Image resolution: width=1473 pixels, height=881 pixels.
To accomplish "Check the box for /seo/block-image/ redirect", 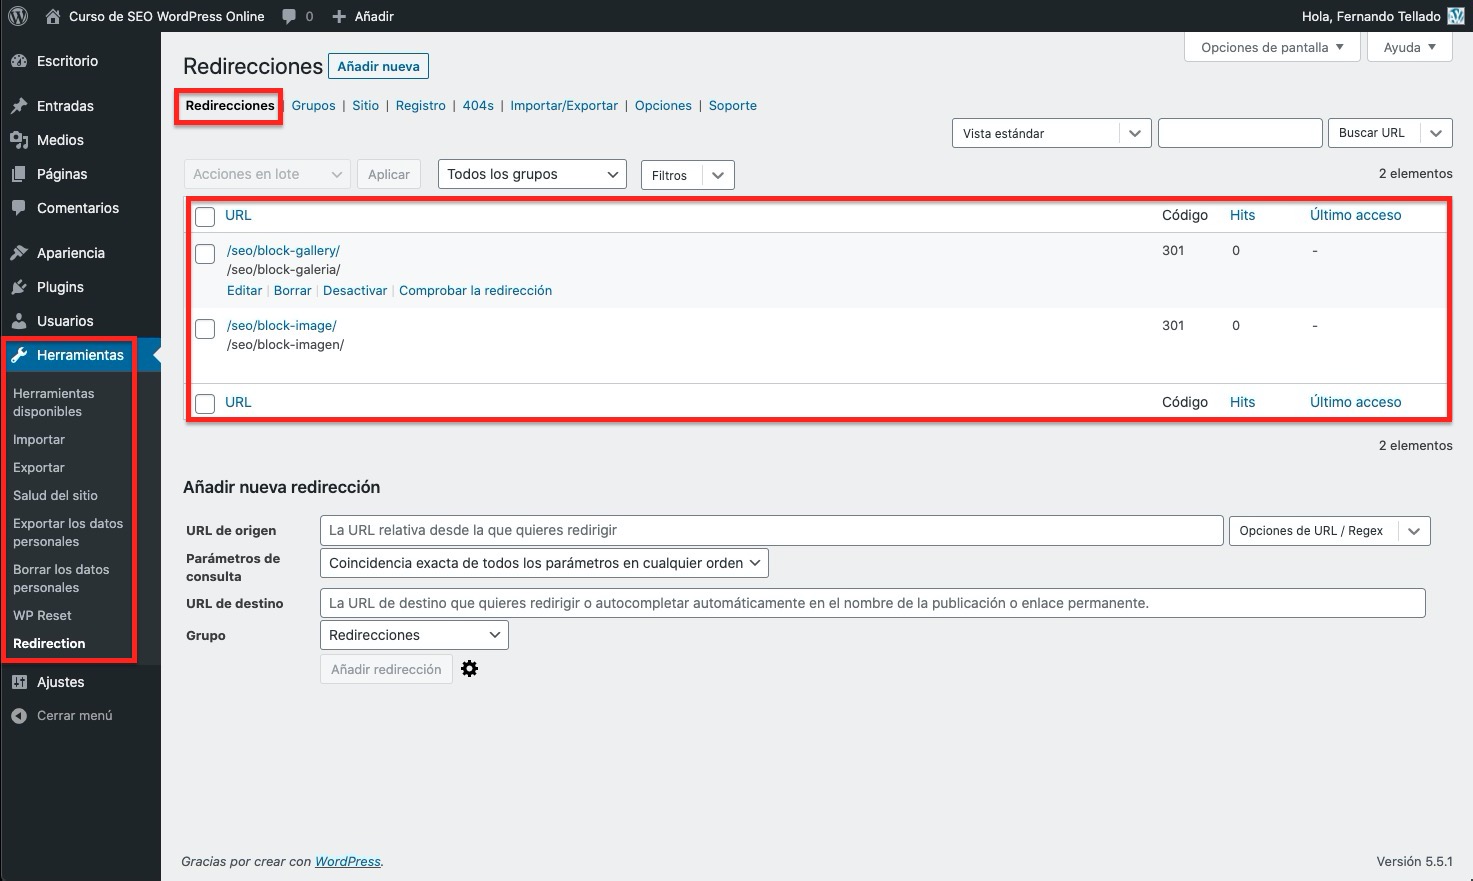I will point(205,329).
